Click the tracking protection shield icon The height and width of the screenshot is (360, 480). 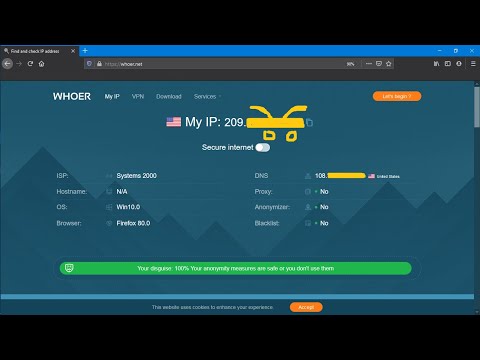click(89, 64)
